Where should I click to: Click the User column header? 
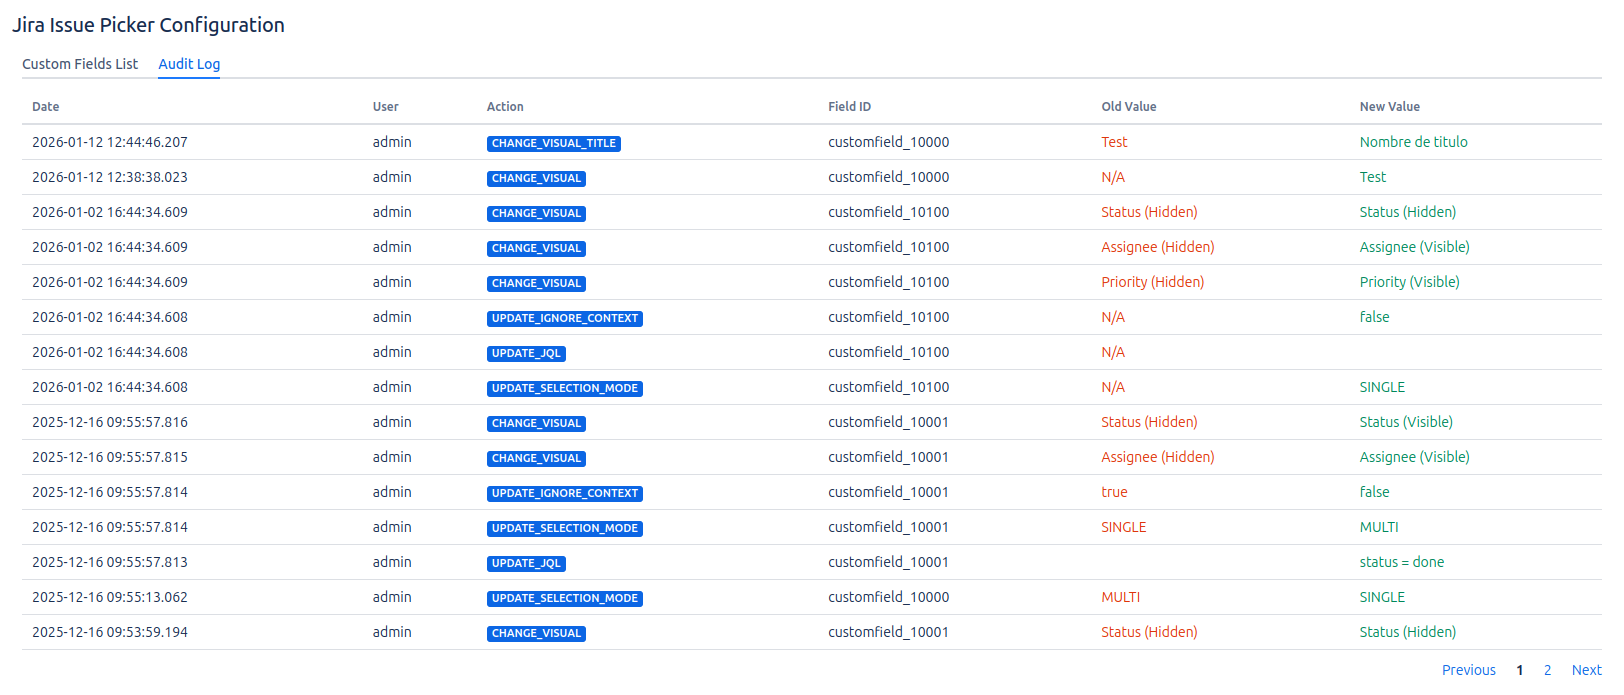385,107
